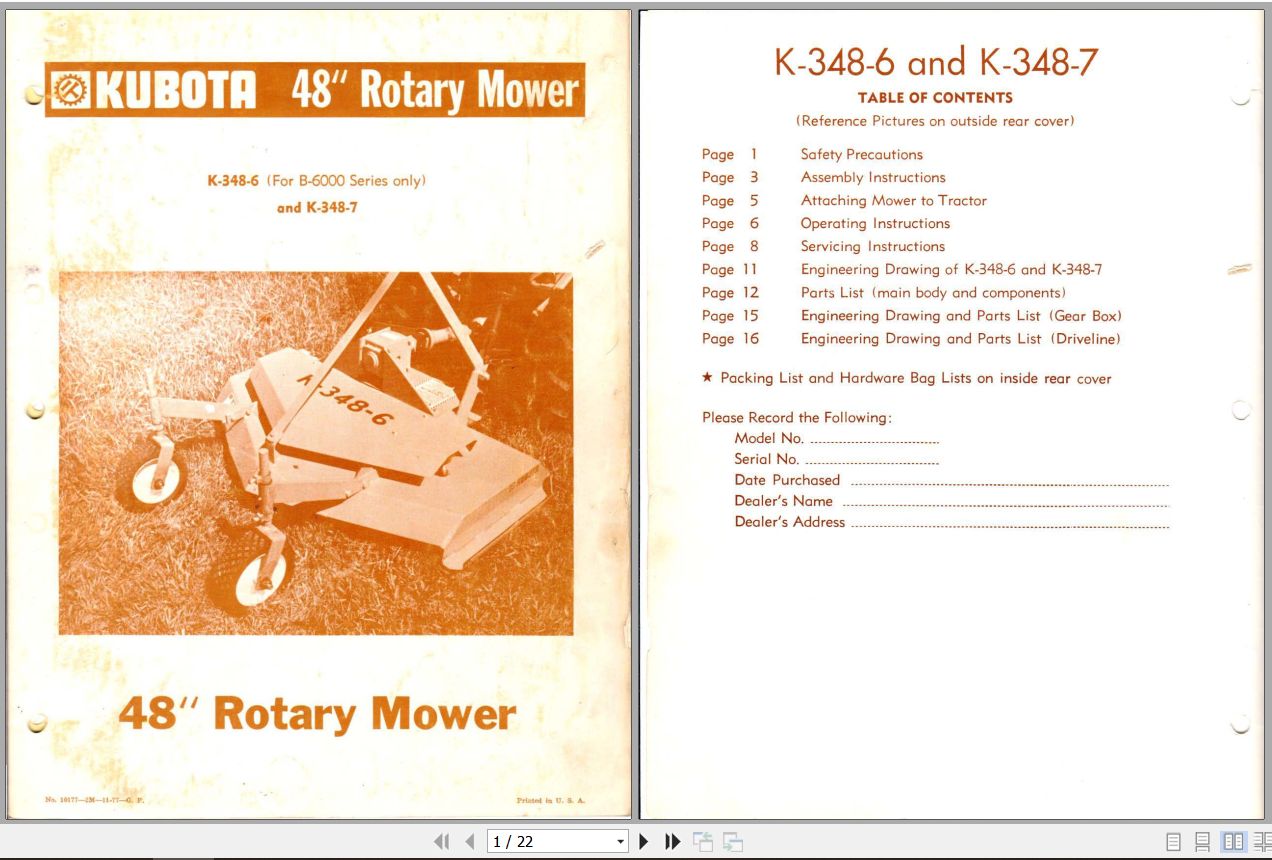The width and height of the screenshot is (1272, 860).
Task: Click the "Dealer's Name" line
Action: [x=951, y=501]
